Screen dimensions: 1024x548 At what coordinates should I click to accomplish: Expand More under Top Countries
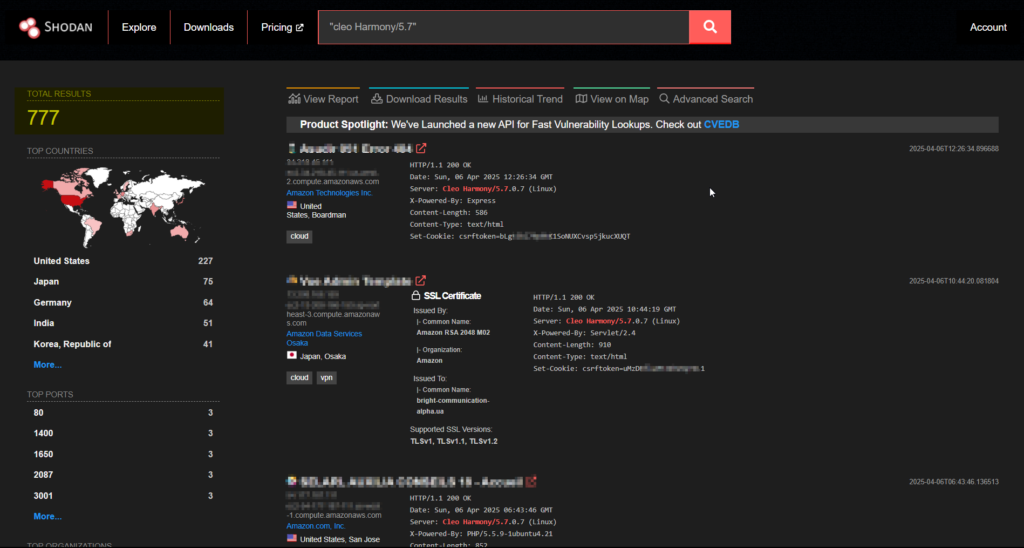coord(47,364)
